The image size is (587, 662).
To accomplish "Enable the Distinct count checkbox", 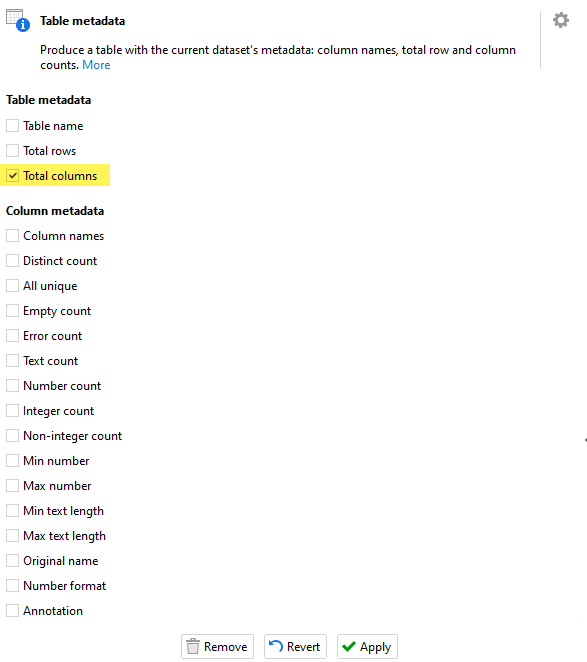I will click(12, 260).
